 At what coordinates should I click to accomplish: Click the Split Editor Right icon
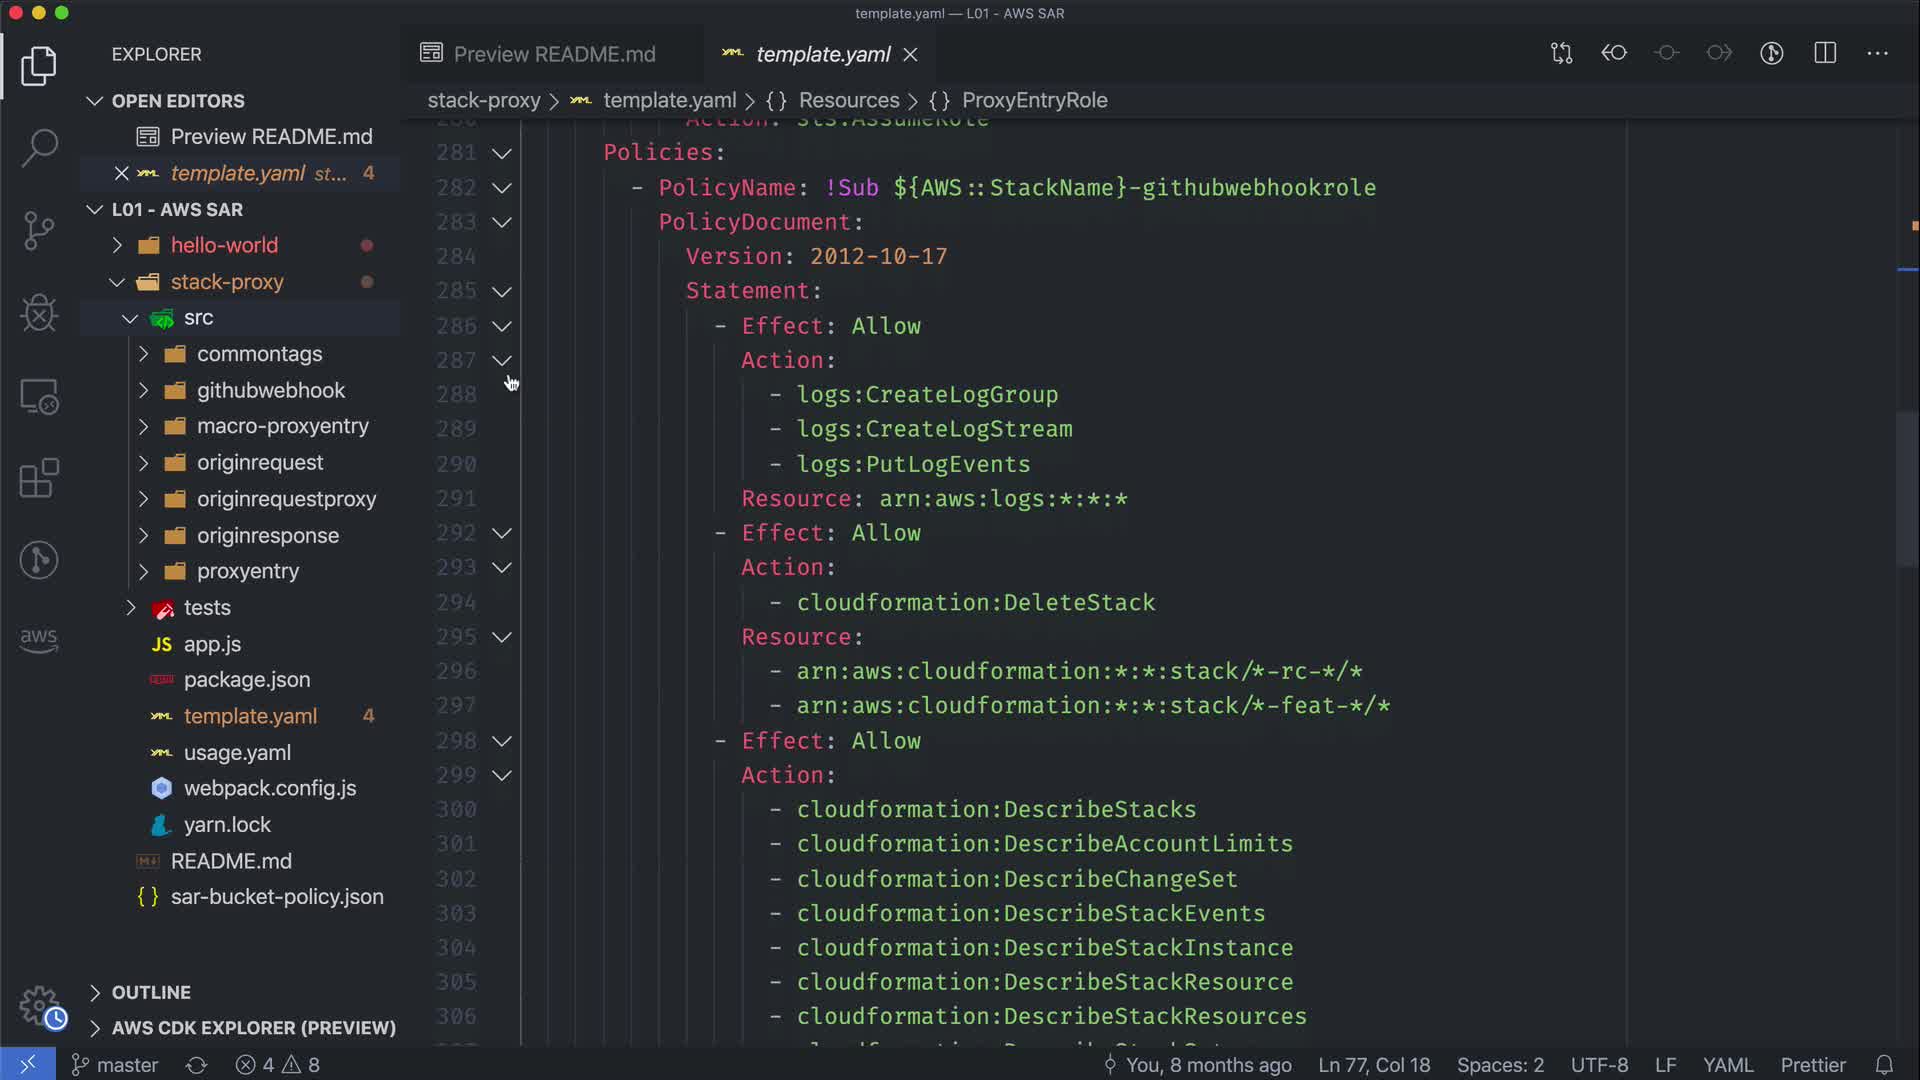pyautogui.click(x=1825, y=53)
